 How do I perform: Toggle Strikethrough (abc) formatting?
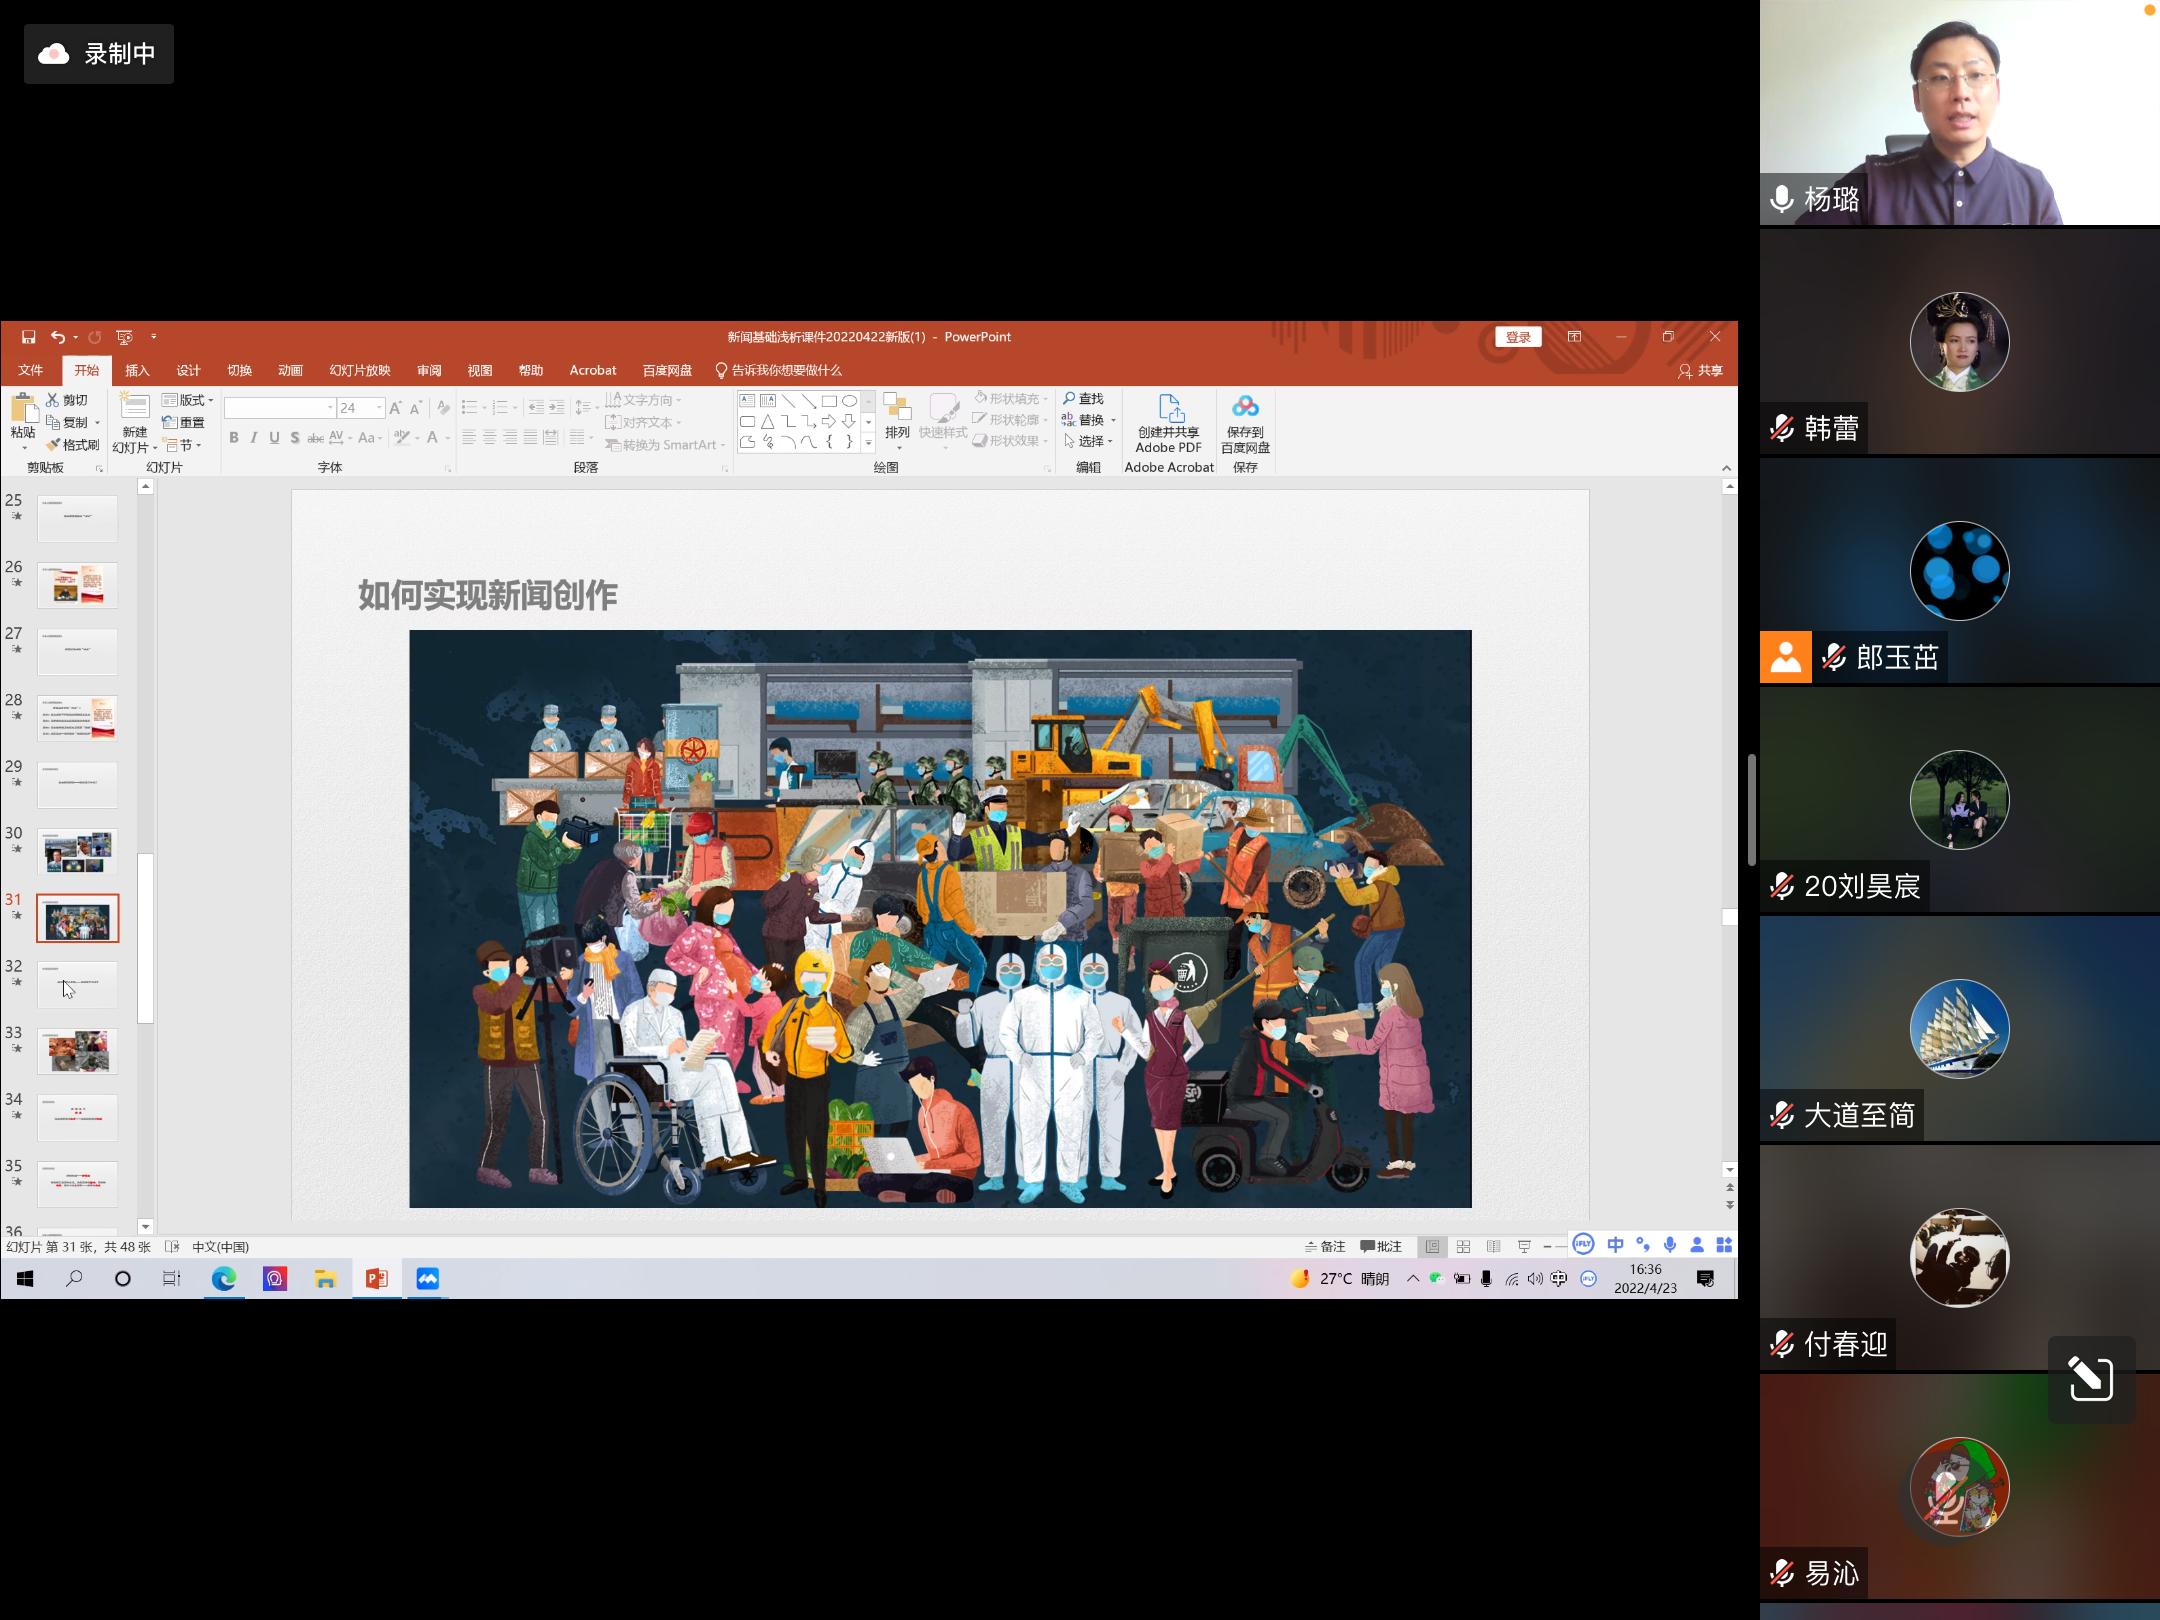pyautogui.click(x=315, y=438)
